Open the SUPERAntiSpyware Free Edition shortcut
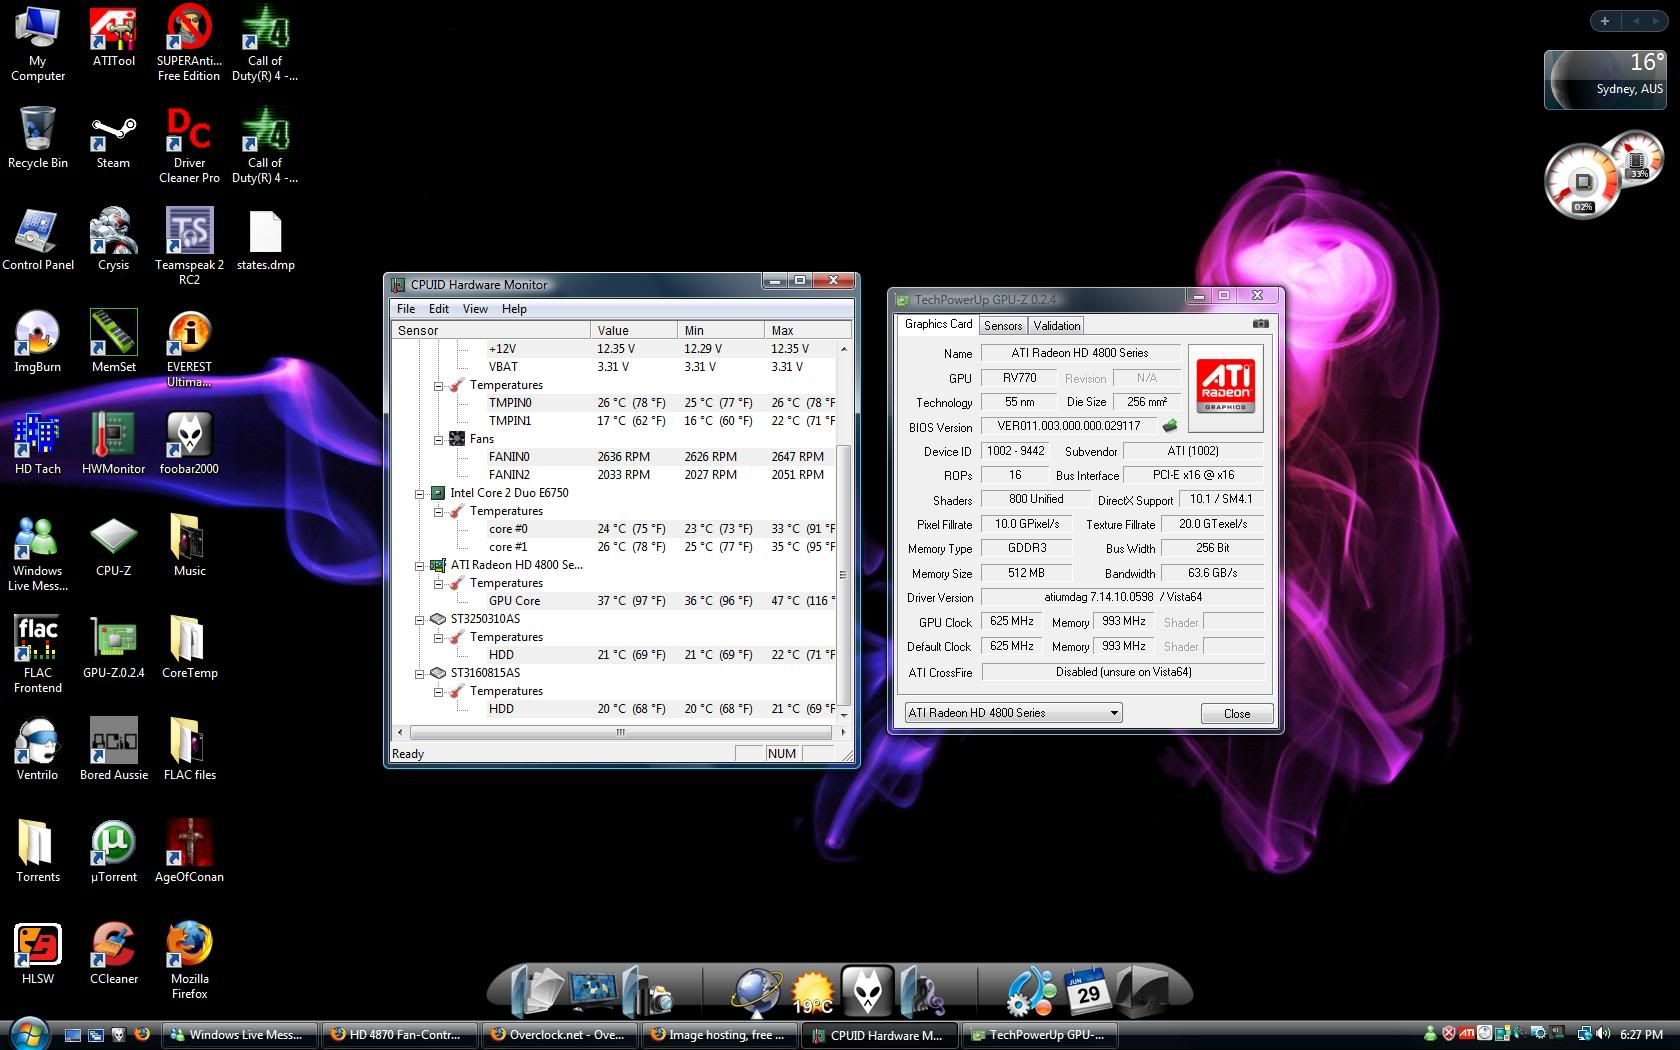This screenshot has width=1680, height=1050. pos(189,42)
